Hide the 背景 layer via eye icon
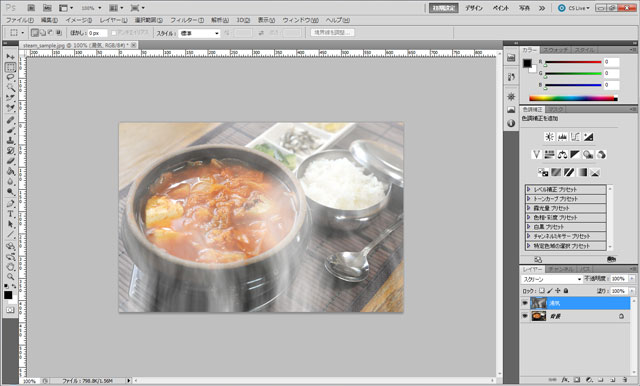Viewport: 640px width, 386px height. point(525,316)
